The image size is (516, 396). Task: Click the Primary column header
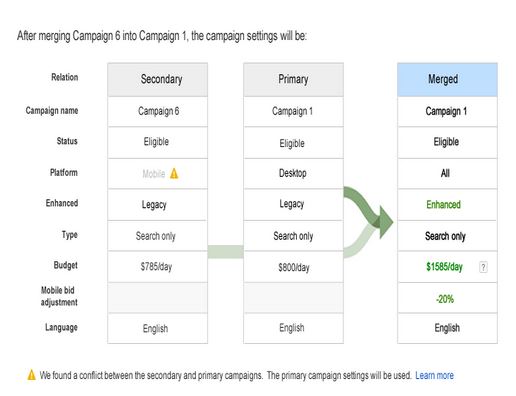293,80
